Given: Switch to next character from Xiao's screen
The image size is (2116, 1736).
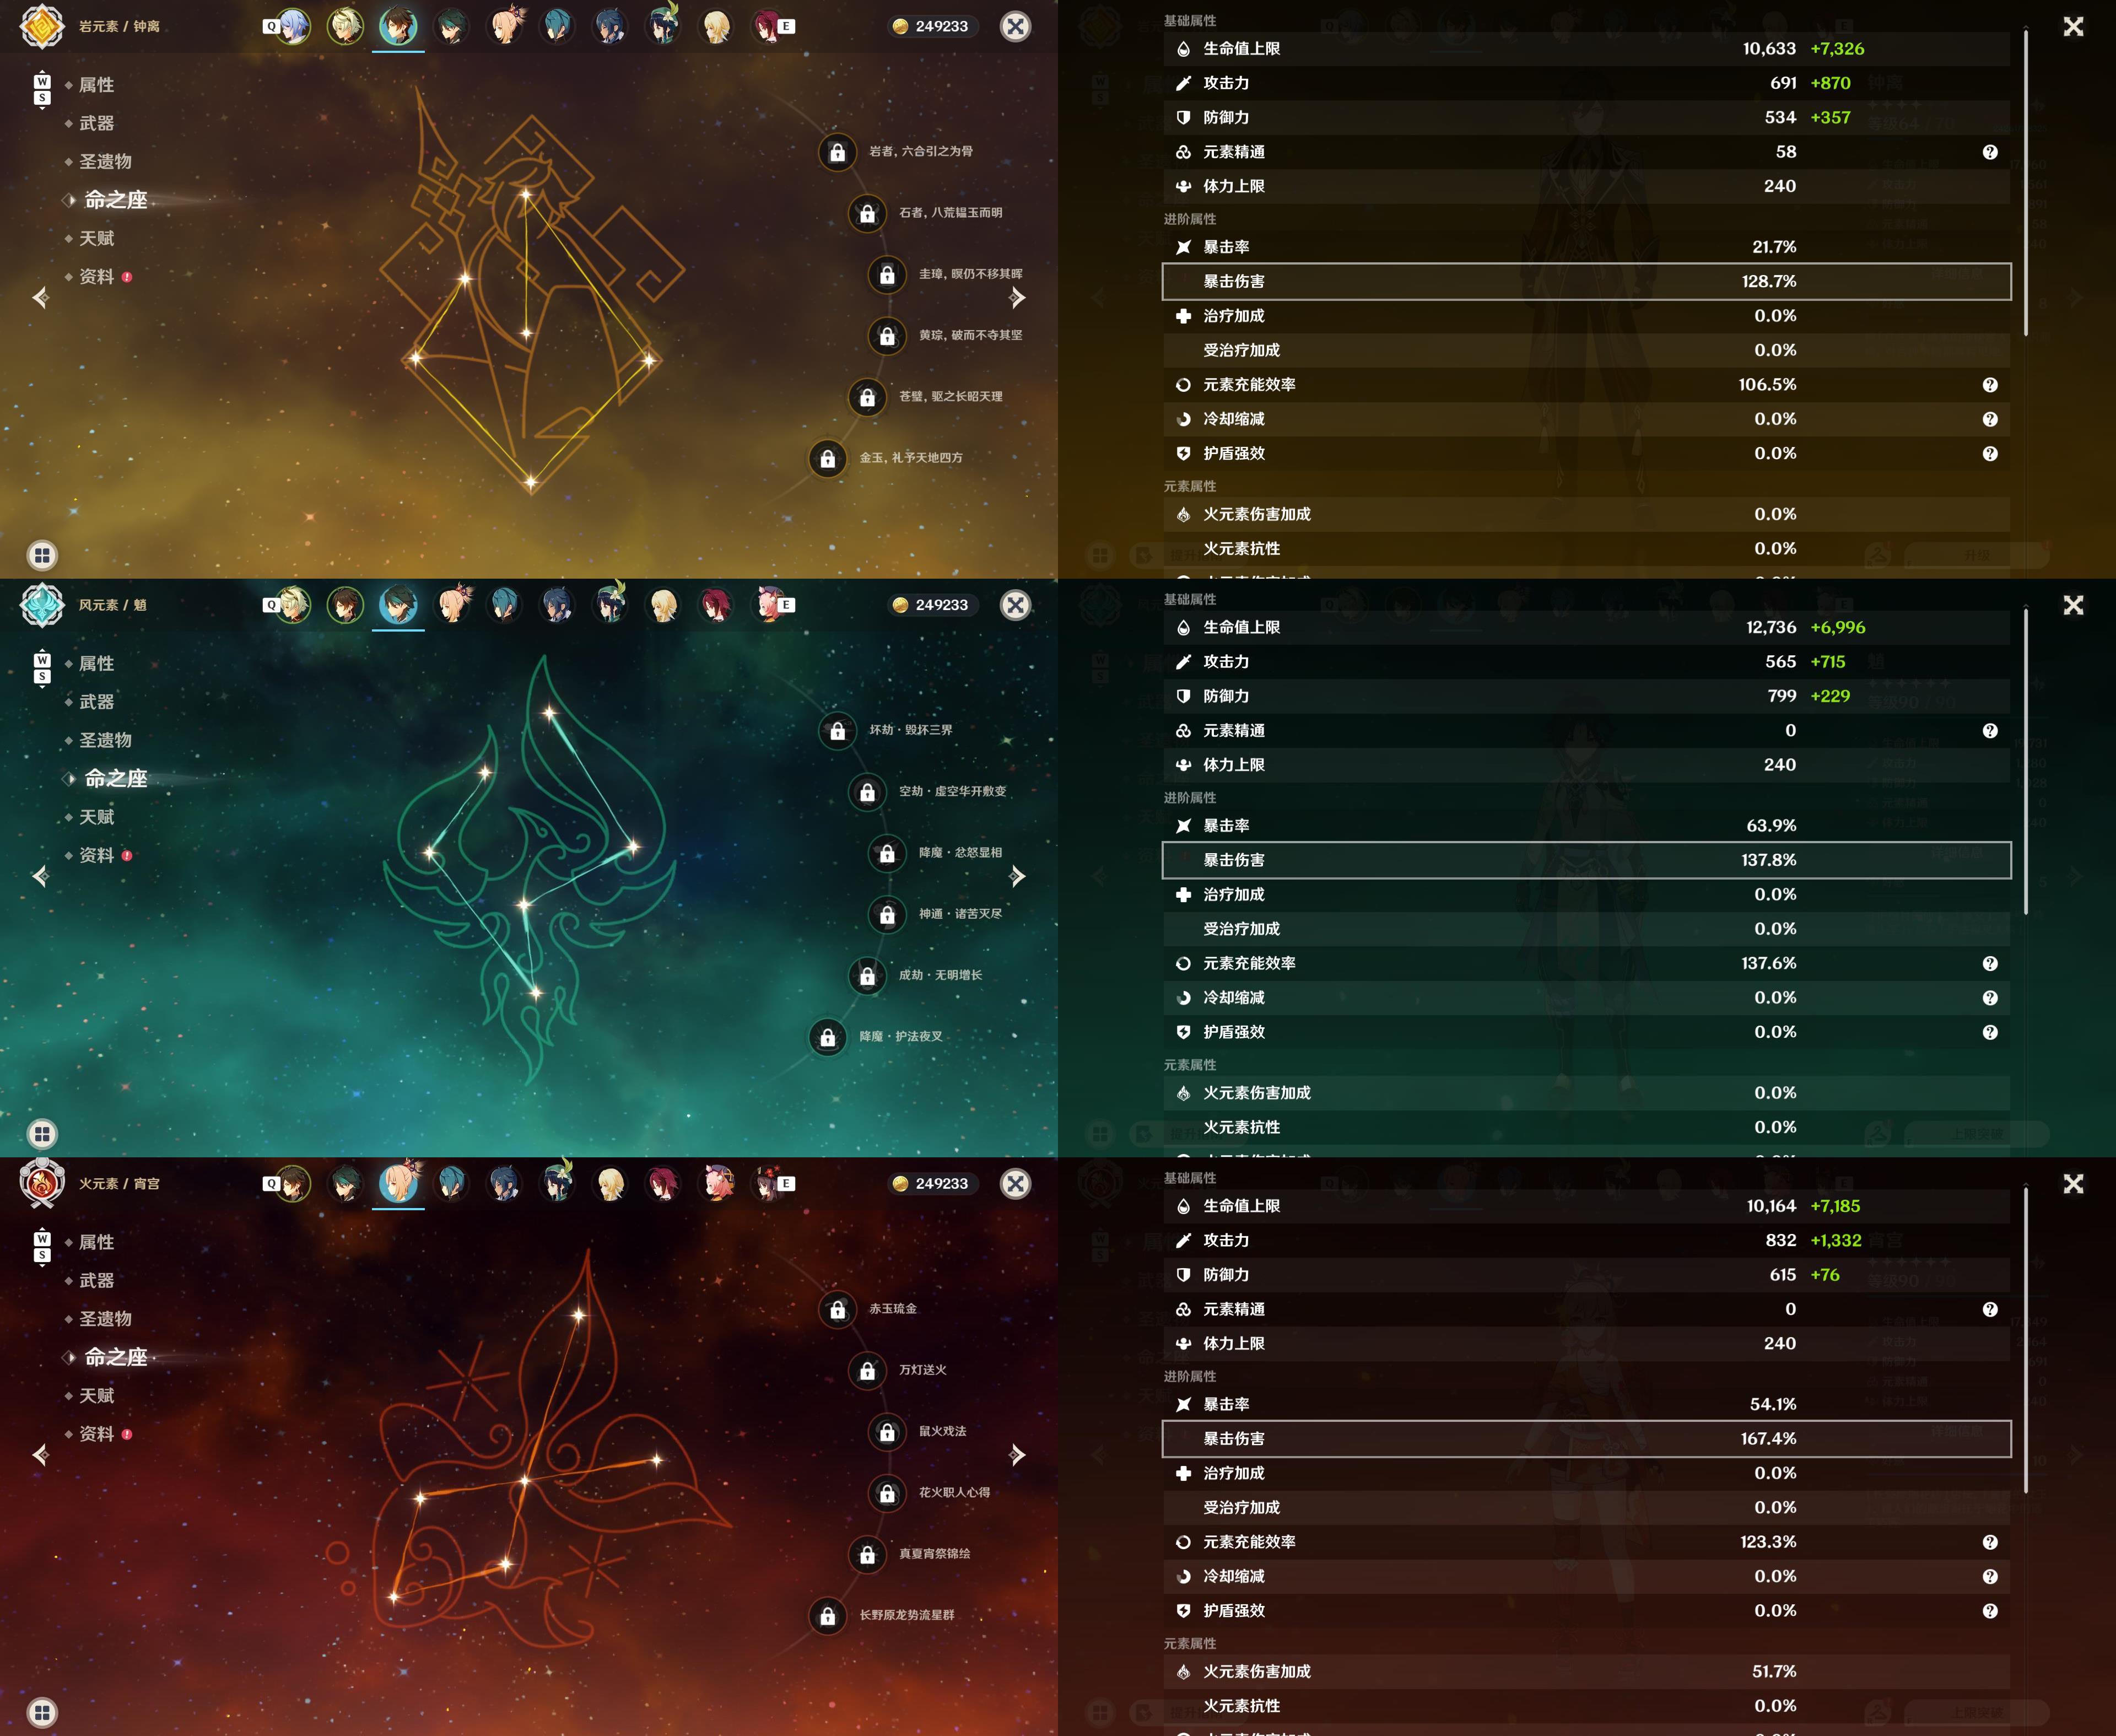Looking at the screenshot, I should tap(1017, 876).
